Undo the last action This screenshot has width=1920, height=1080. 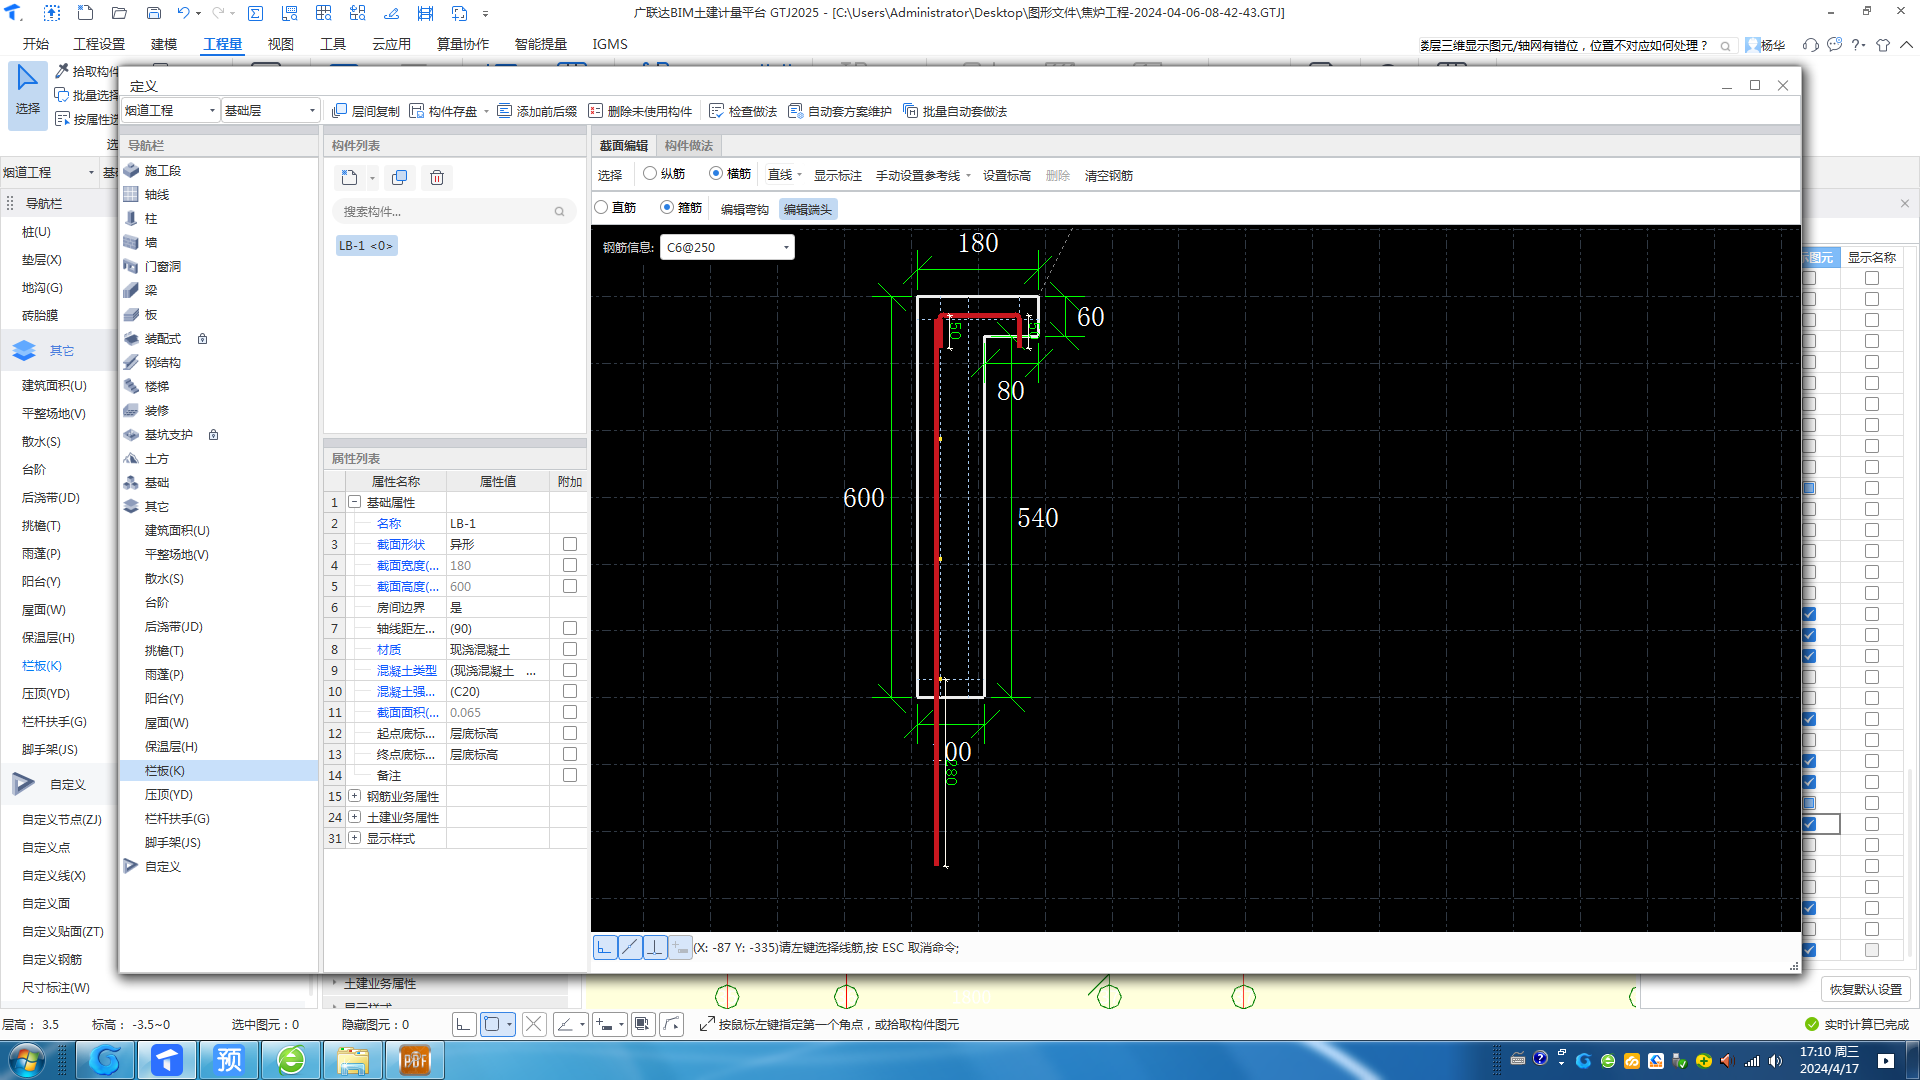[183, 13]
